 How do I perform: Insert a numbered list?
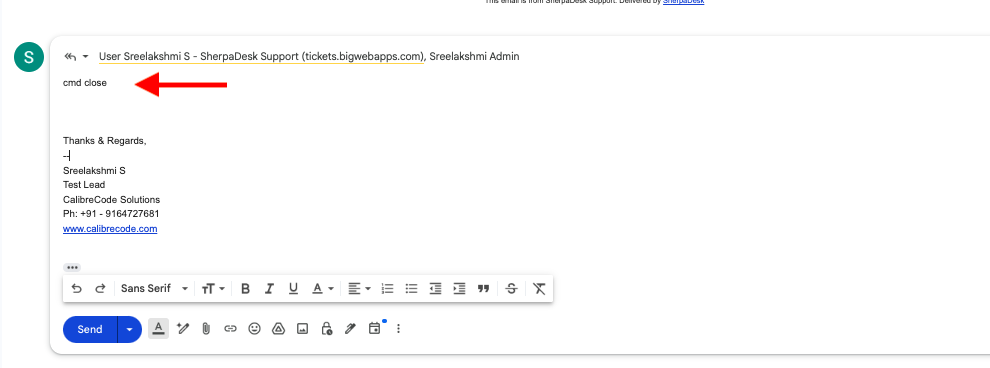tap(388, 288)
